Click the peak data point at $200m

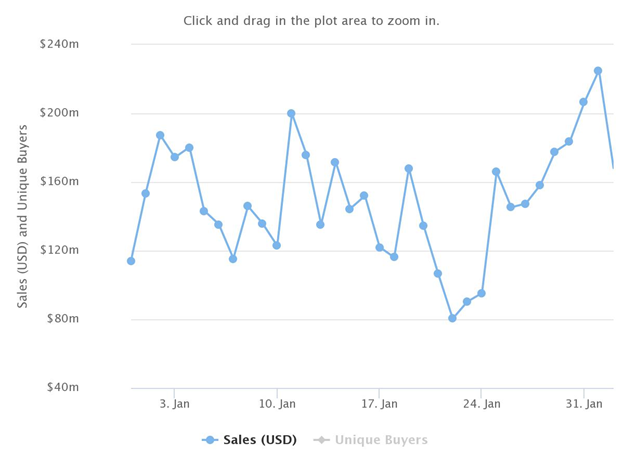(291, 114)
